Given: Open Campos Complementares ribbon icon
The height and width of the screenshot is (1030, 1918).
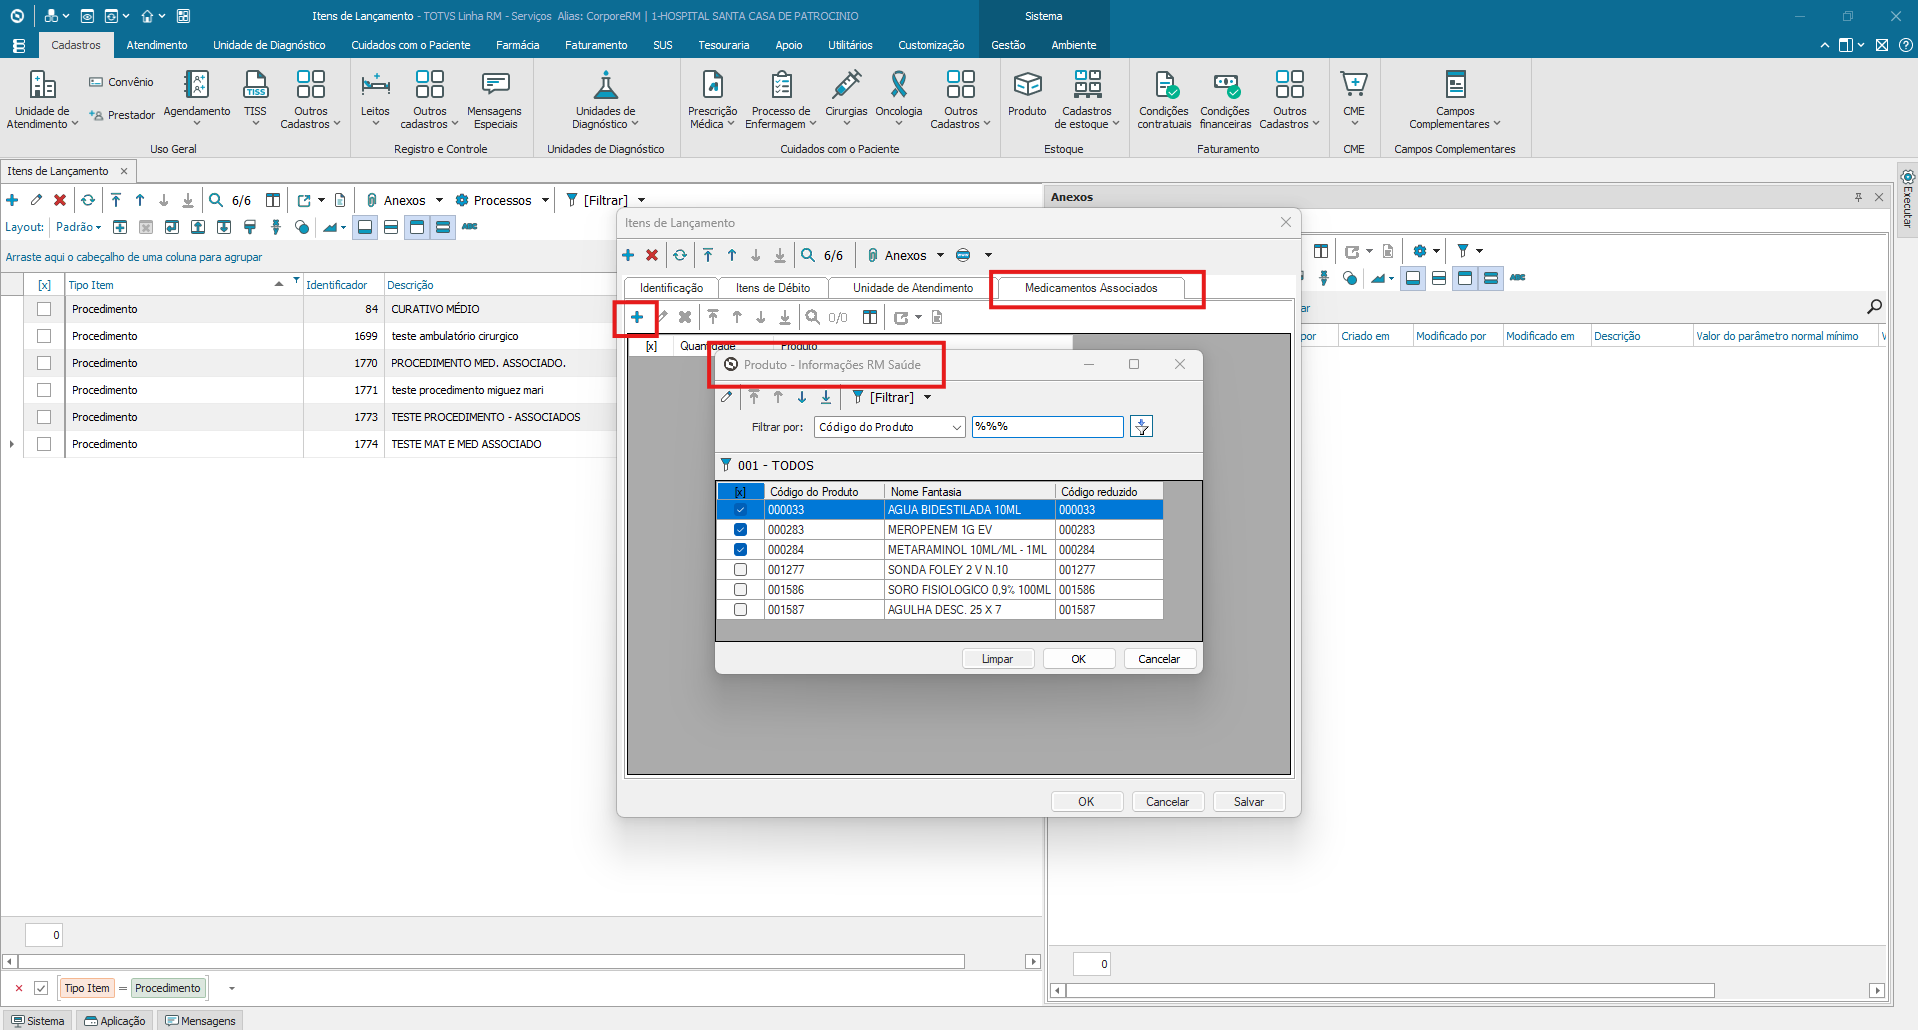Looking at the screenshot, I should (1455, 100).
